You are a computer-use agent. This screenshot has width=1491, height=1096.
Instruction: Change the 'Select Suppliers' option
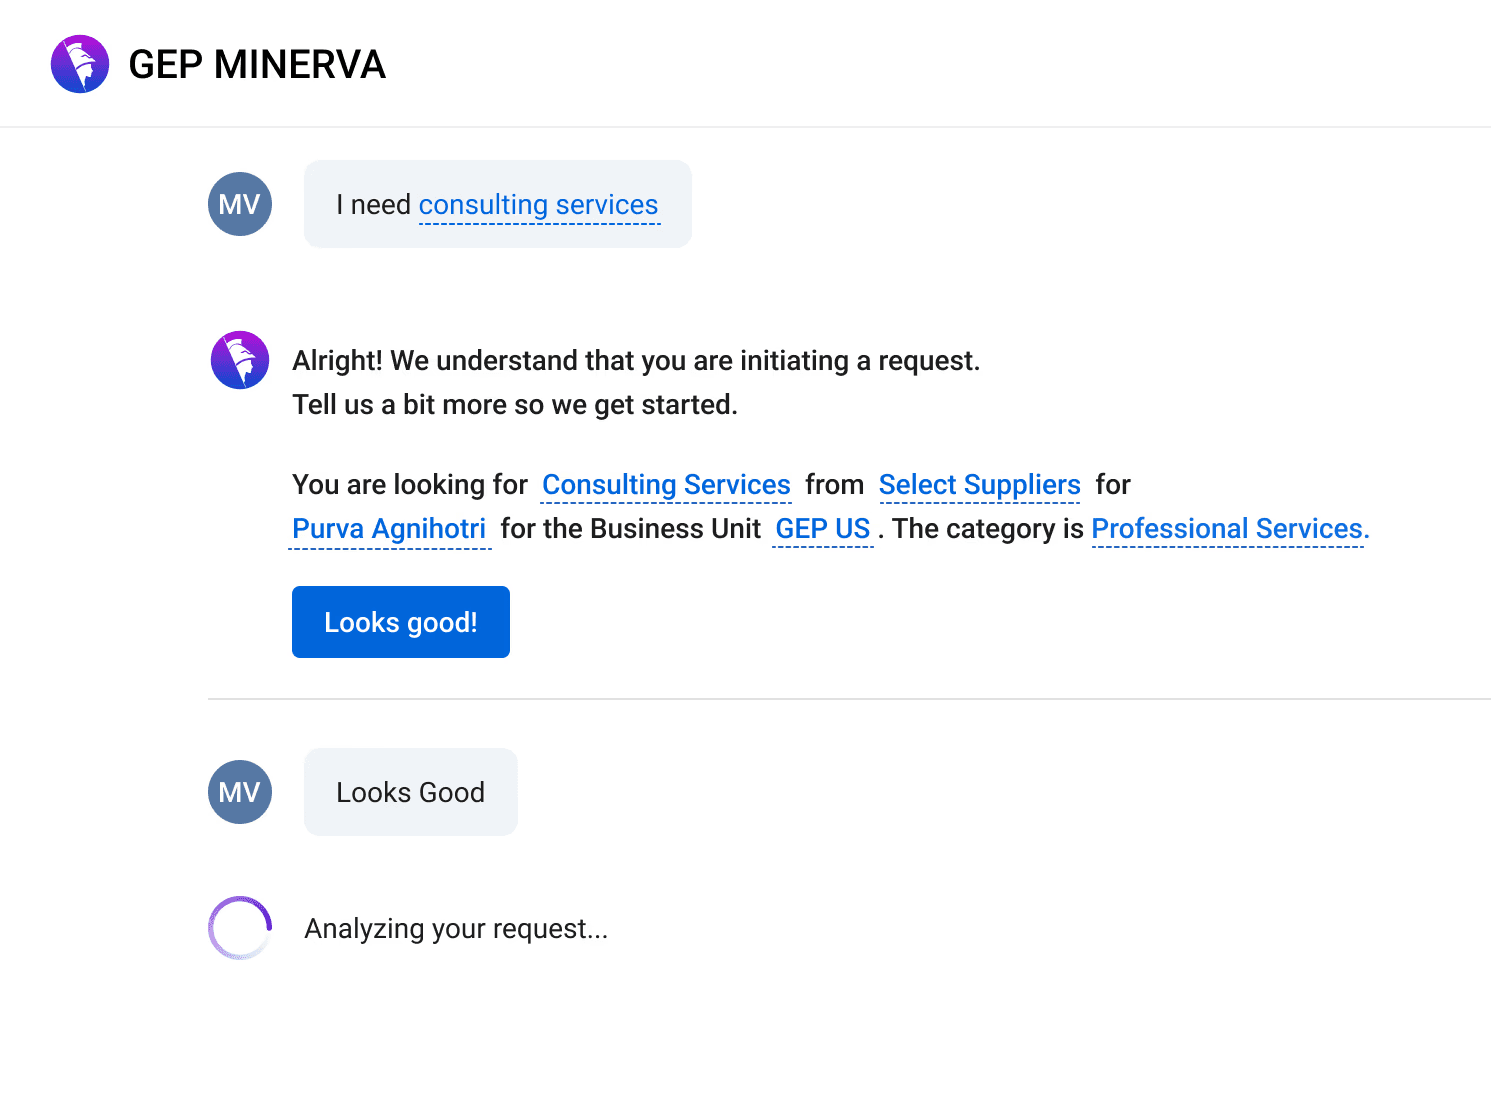980,485
